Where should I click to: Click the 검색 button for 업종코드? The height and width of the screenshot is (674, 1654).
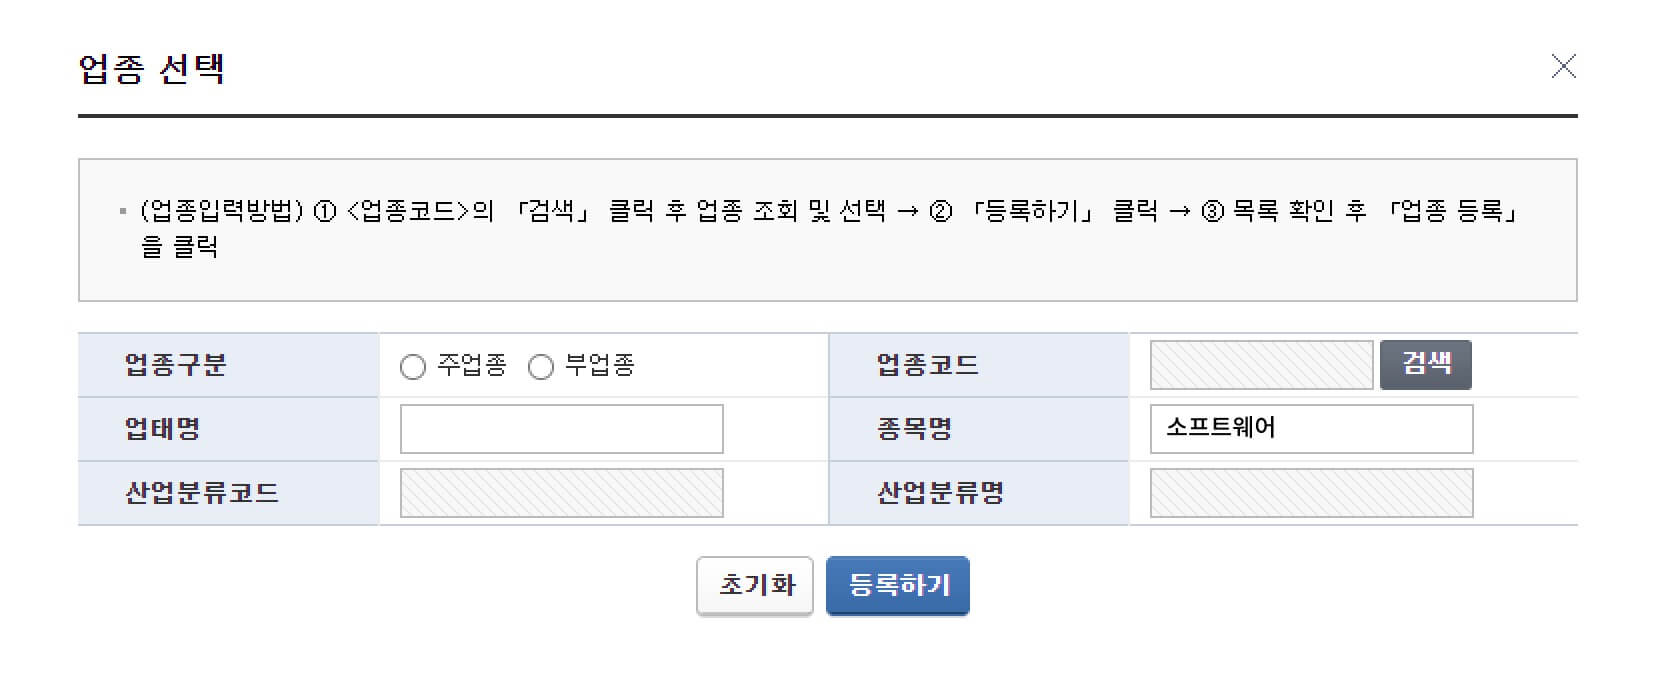point(1425,364)
